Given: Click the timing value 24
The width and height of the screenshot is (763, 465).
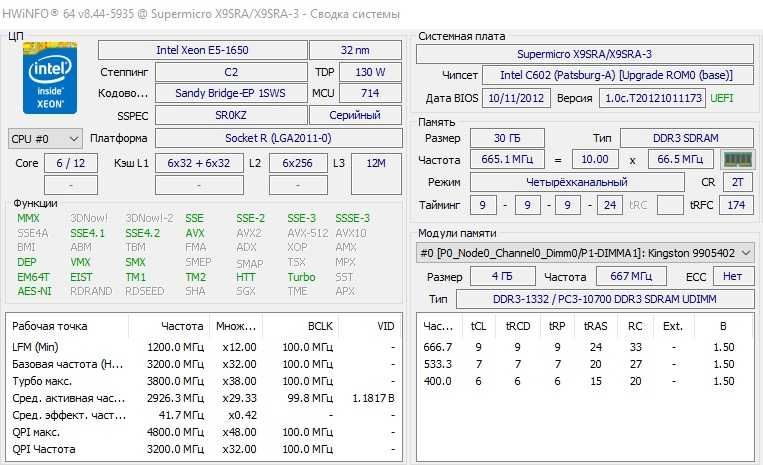Looking at the screenshot, I should pyautogui.click(x=610, y=205).
